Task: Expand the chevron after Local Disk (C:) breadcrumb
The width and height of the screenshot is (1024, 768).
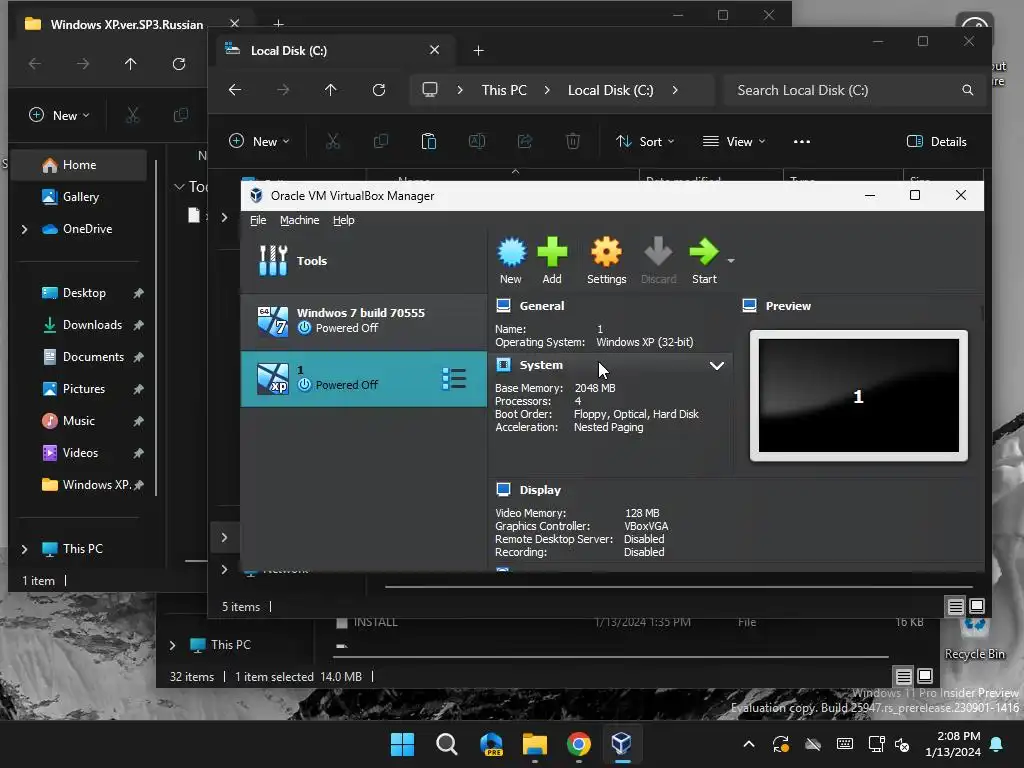Action: (x=675, y=90)
